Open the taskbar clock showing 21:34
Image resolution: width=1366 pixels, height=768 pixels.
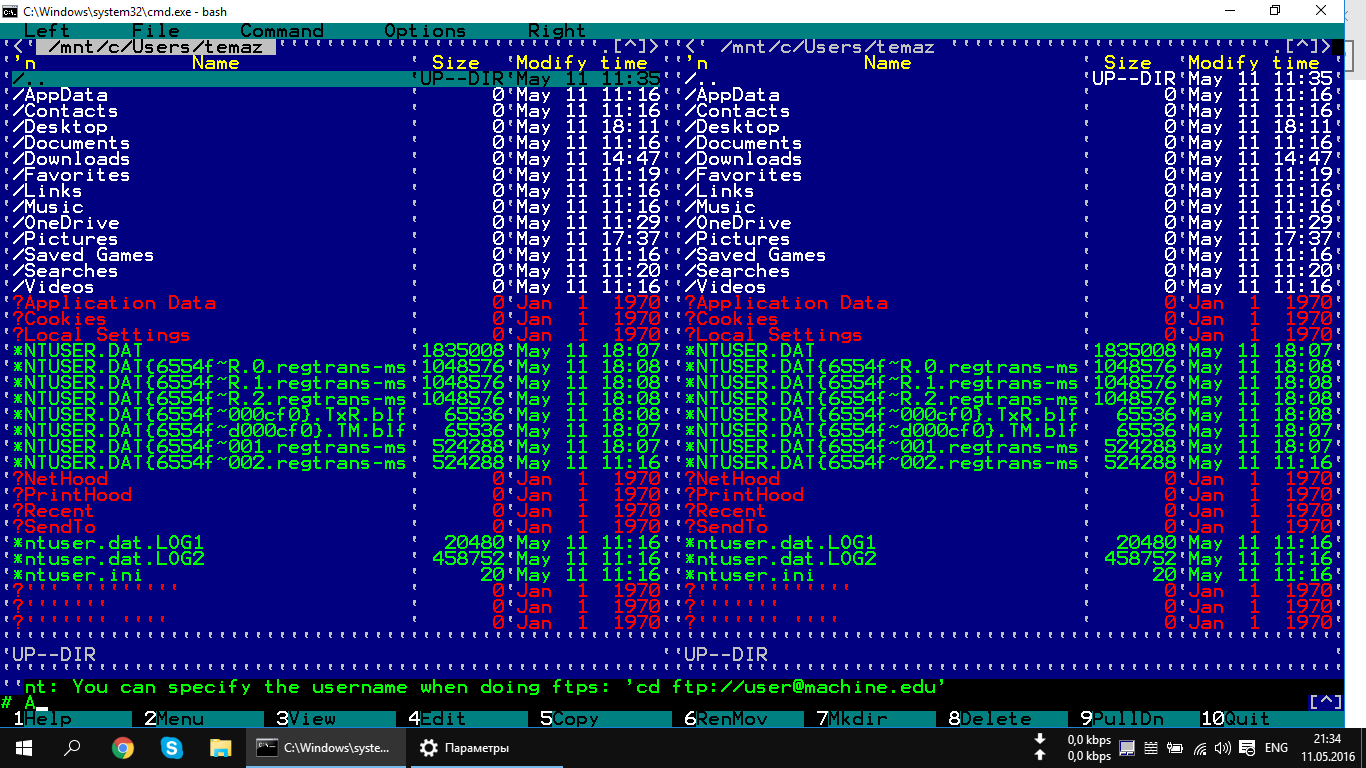click(x=1327, y=747)
